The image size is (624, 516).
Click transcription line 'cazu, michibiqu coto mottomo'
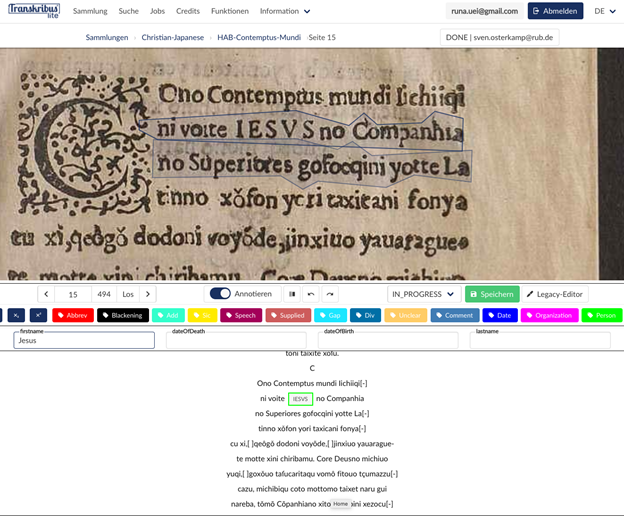(x=312, y=489)
